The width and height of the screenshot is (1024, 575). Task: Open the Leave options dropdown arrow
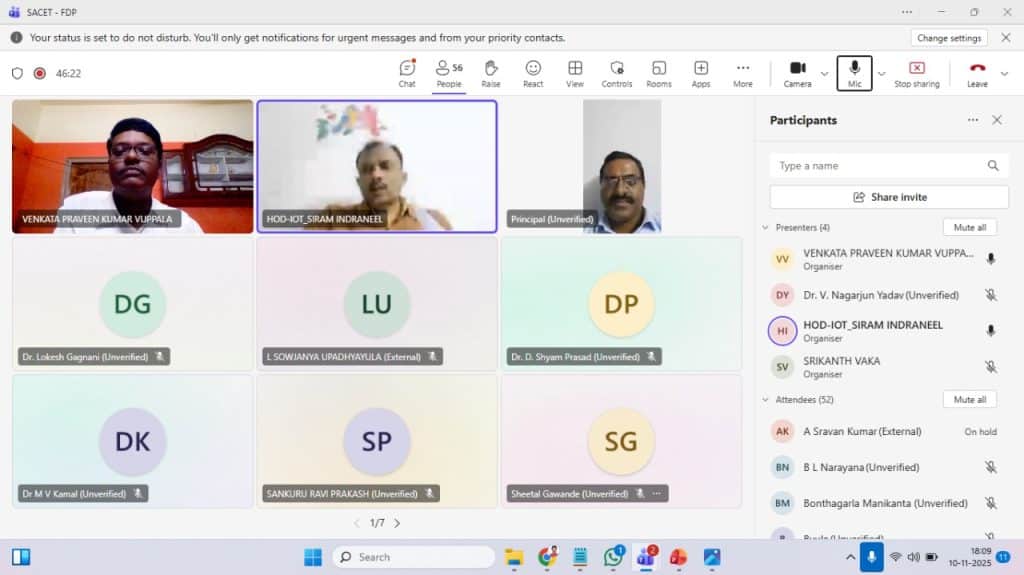click(x=1004, y=74)
